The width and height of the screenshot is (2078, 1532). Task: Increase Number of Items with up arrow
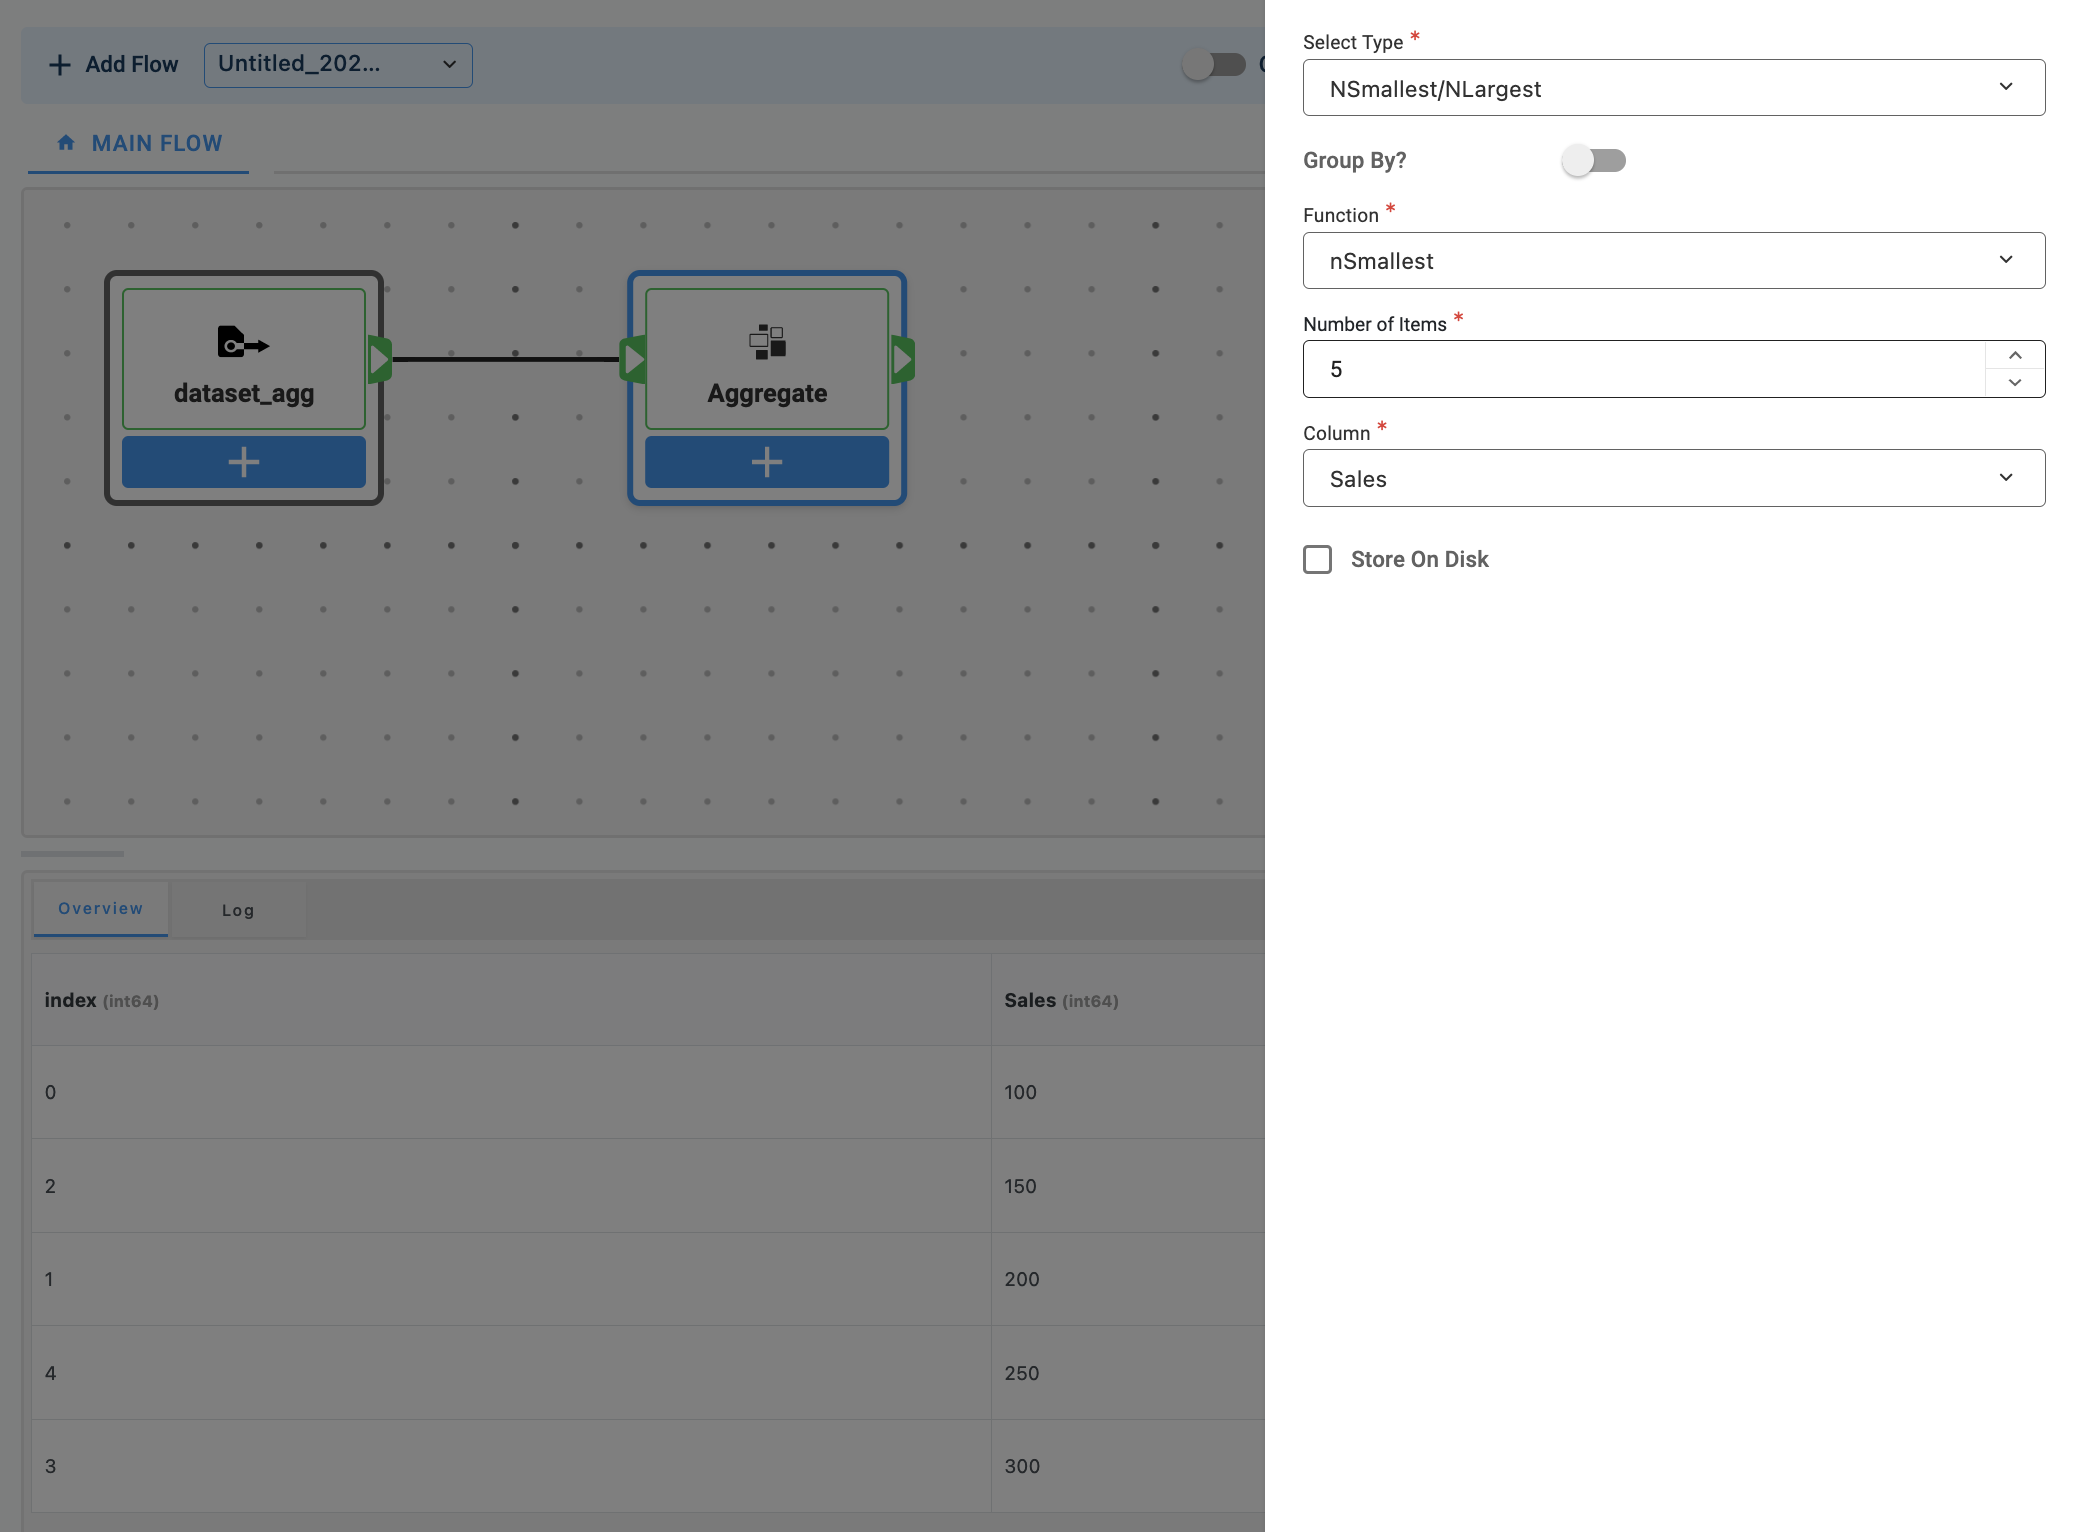coord(2015,356)
